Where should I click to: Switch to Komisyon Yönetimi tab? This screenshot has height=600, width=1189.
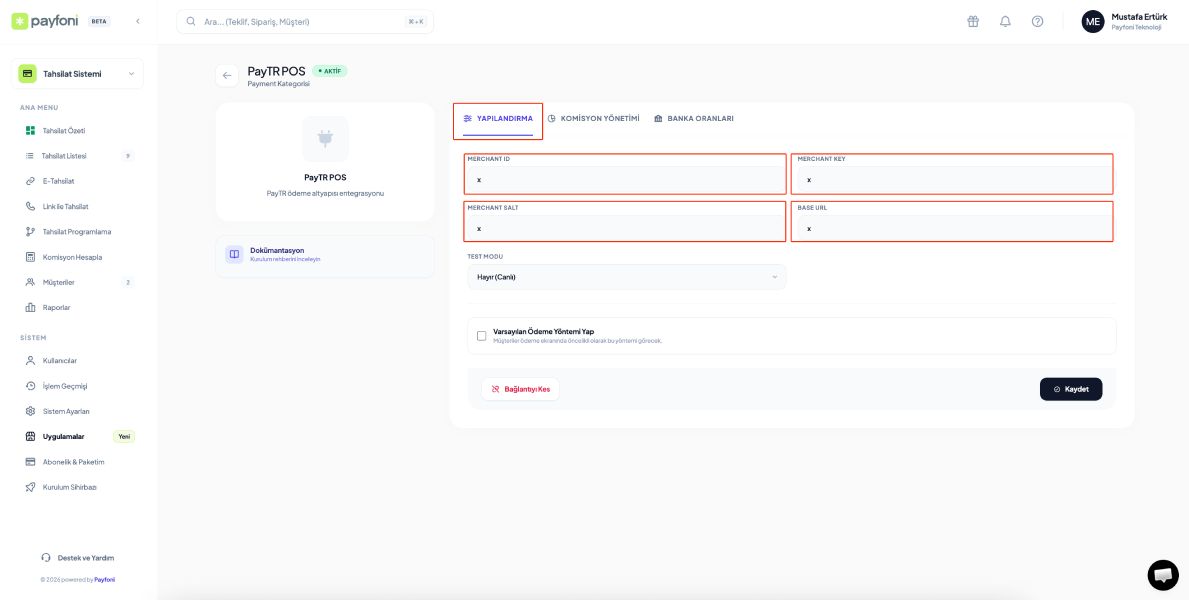[593, 119]
